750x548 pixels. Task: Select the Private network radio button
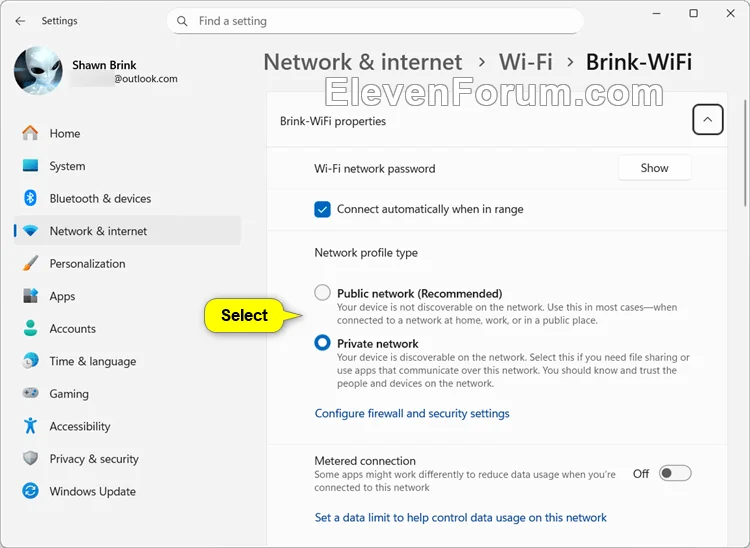tap(322, 343)
